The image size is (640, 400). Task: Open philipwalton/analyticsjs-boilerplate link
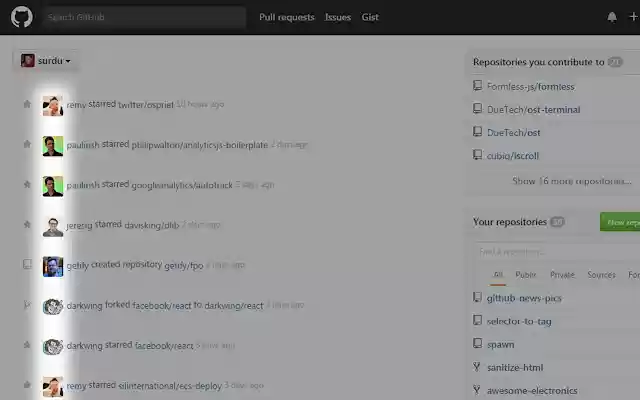pyautogui.click(x=200, y=145)
